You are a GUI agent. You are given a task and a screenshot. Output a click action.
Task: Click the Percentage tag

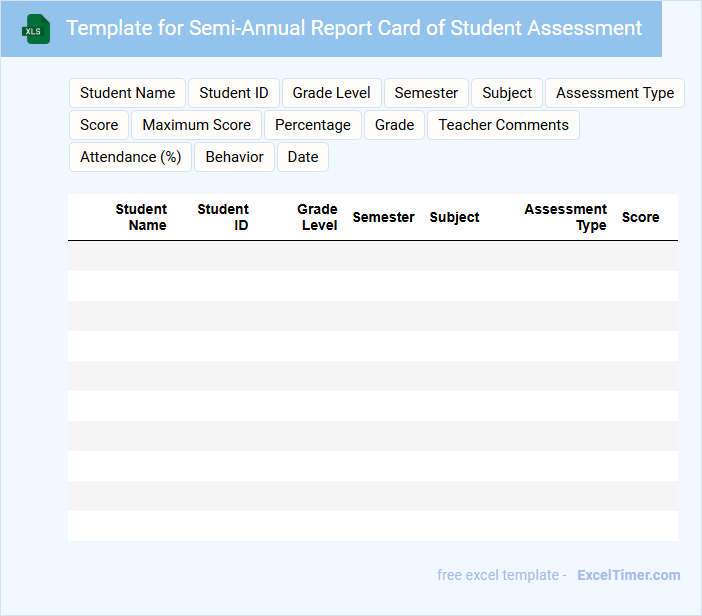(x=313, y=125)
